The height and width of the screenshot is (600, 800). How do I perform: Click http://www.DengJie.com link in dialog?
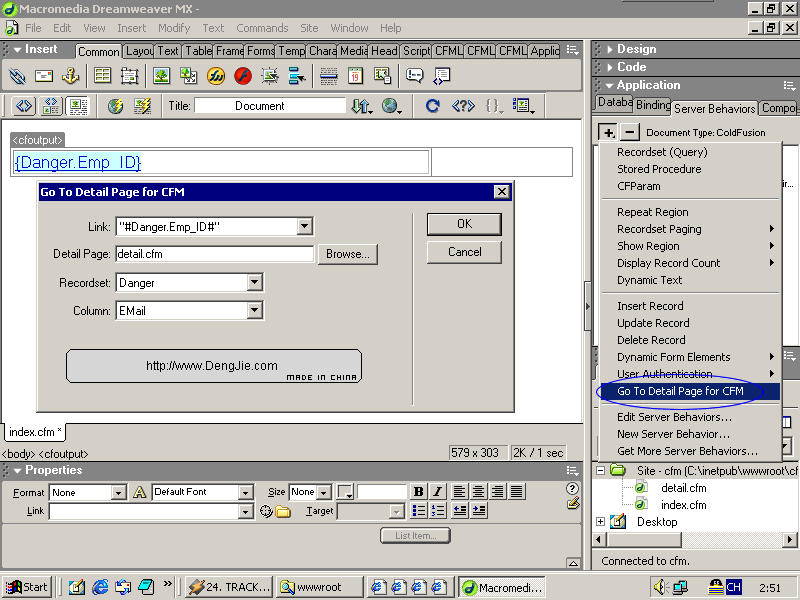(212, 366)
